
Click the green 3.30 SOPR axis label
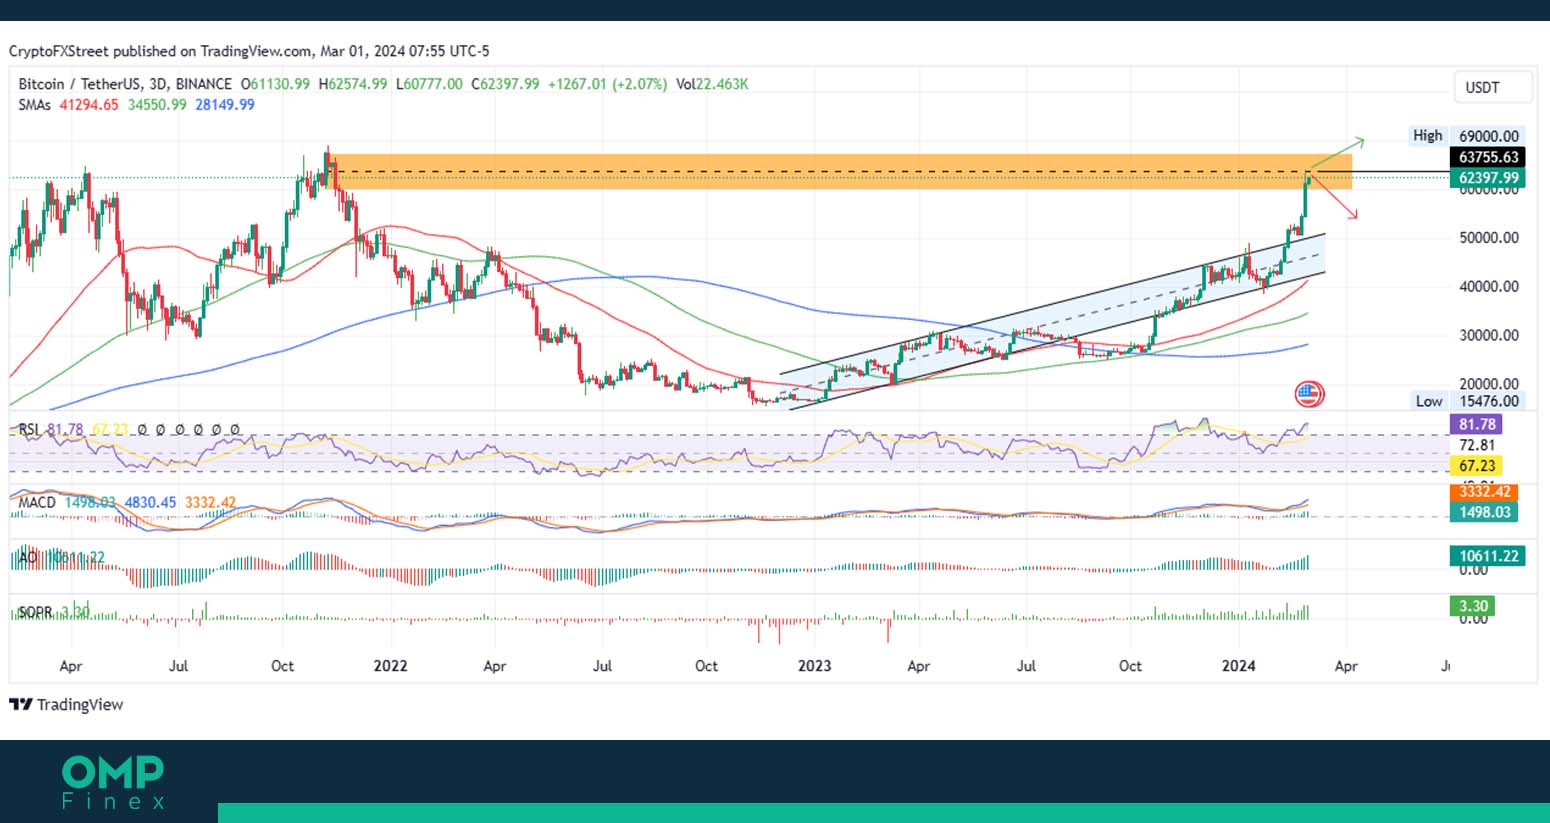(x=1472, y=606)
